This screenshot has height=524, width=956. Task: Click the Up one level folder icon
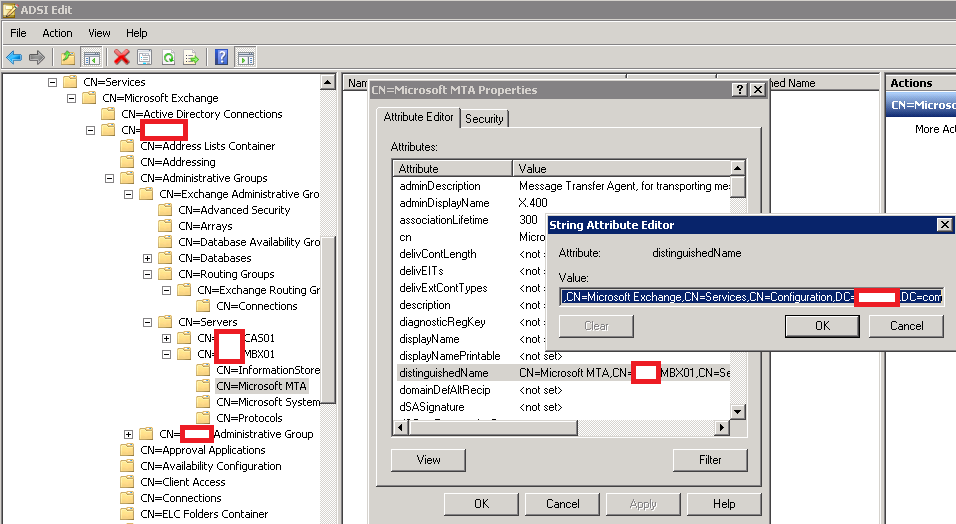tap(68, 58)
